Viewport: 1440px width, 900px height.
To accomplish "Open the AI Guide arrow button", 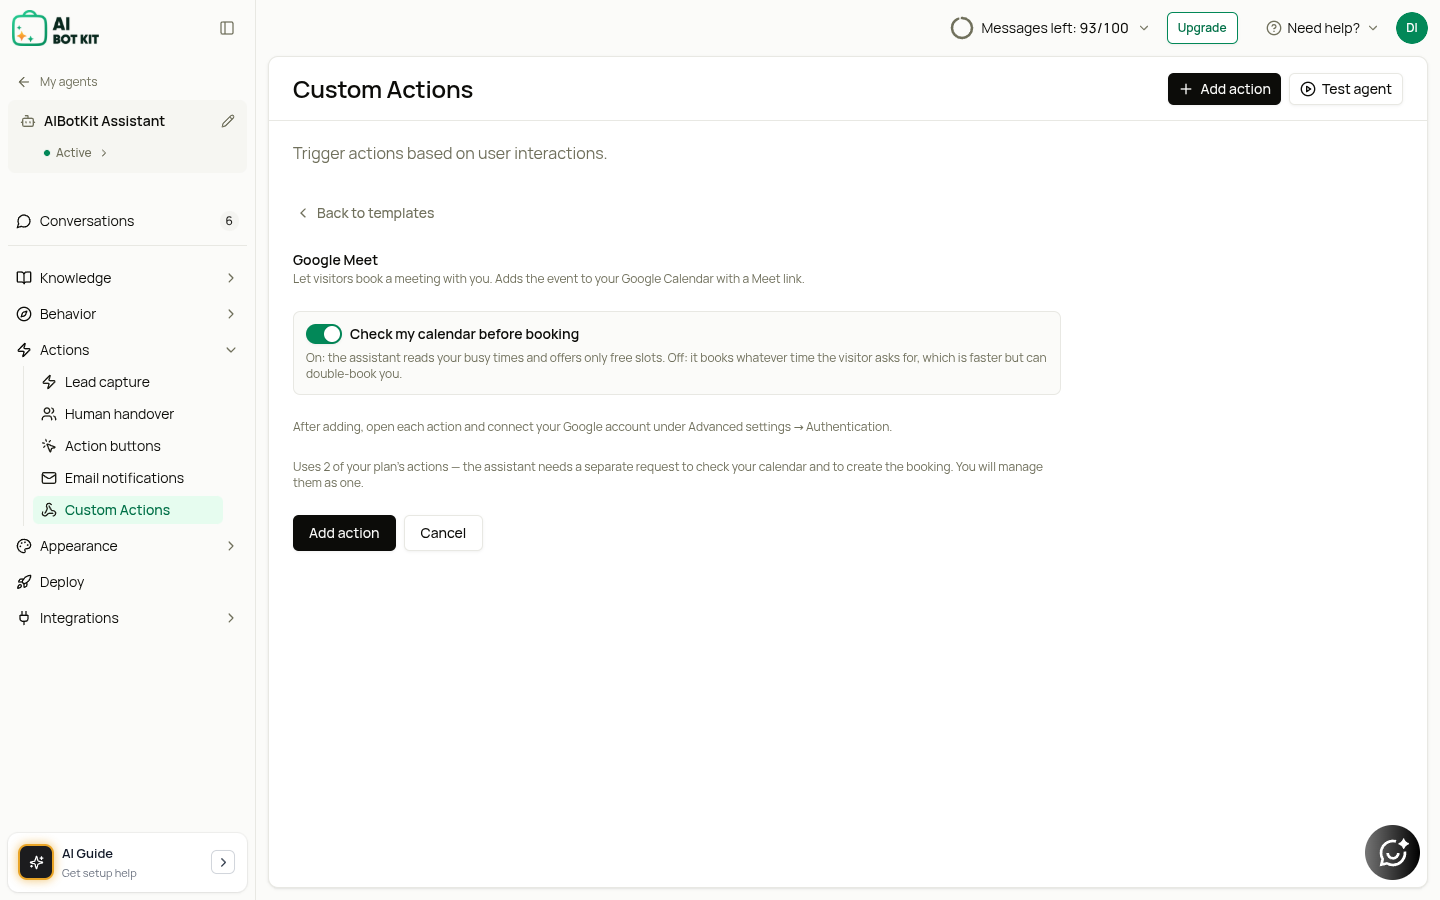I will click(x=223, y=862).
